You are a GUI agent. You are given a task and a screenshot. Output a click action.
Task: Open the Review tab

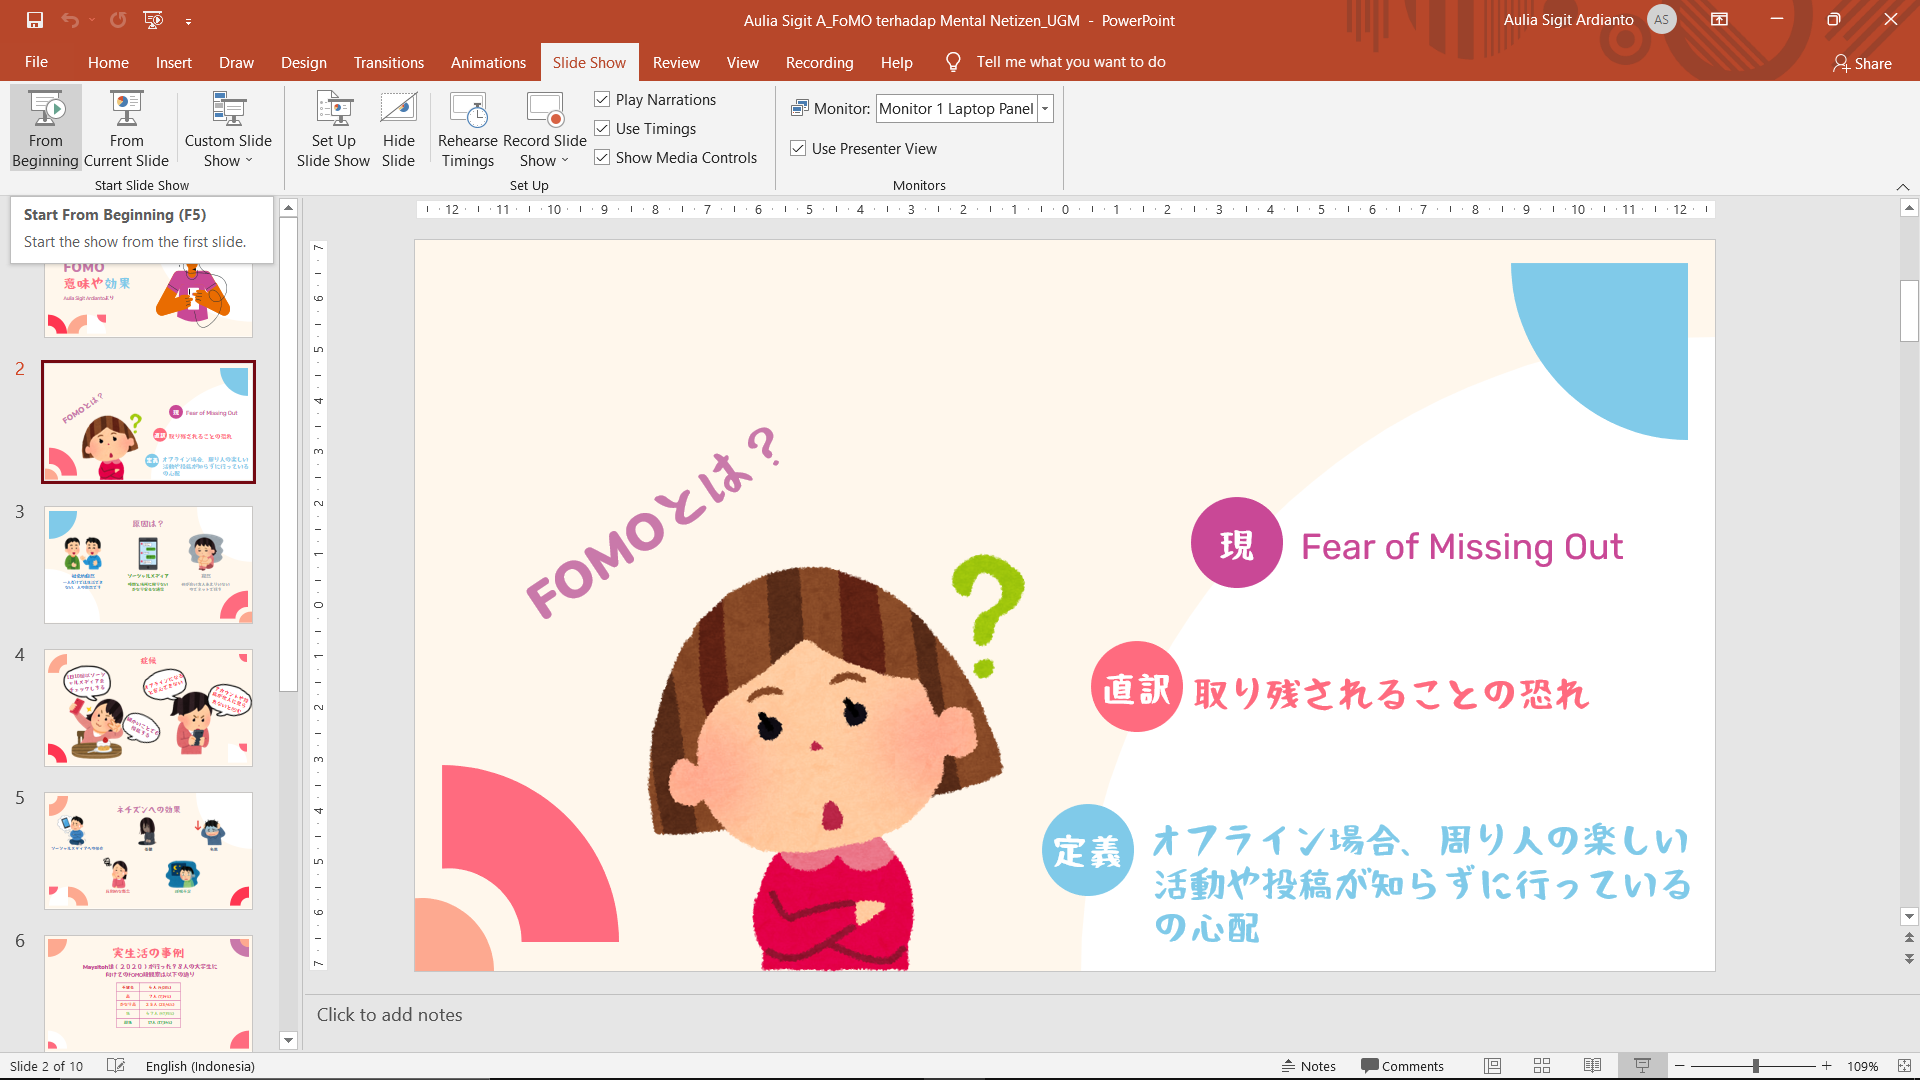pyautogui.click(x=676, y=62)
